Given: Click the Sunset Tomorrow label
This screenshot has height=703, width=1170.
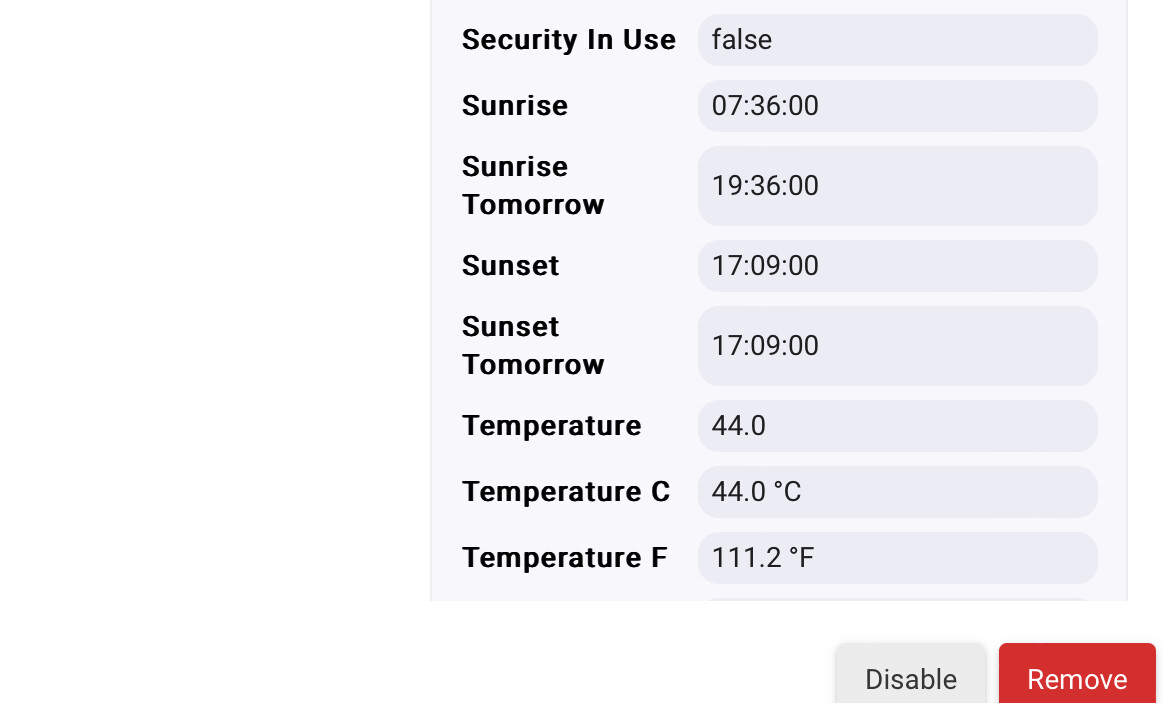Looking at the screenshot, I should [533, 346].
